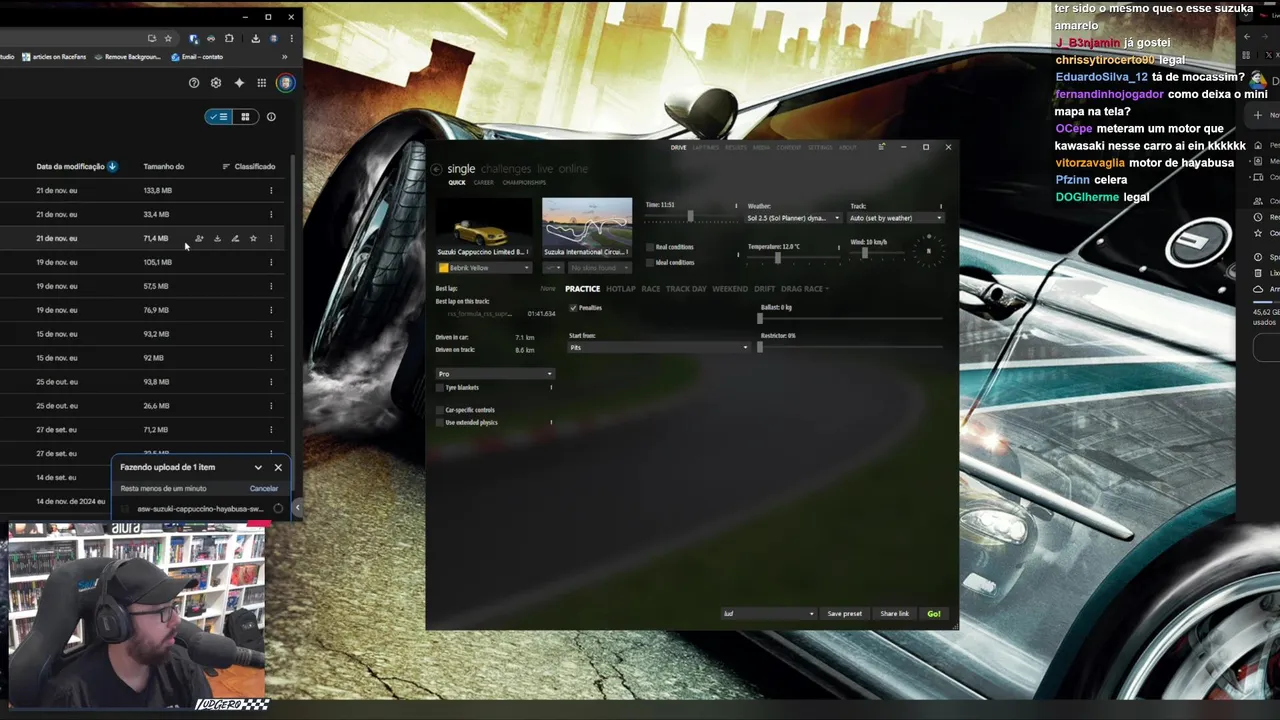Open more actions for 133,8 MB file
1280x720 pixels.
[271, 190]
